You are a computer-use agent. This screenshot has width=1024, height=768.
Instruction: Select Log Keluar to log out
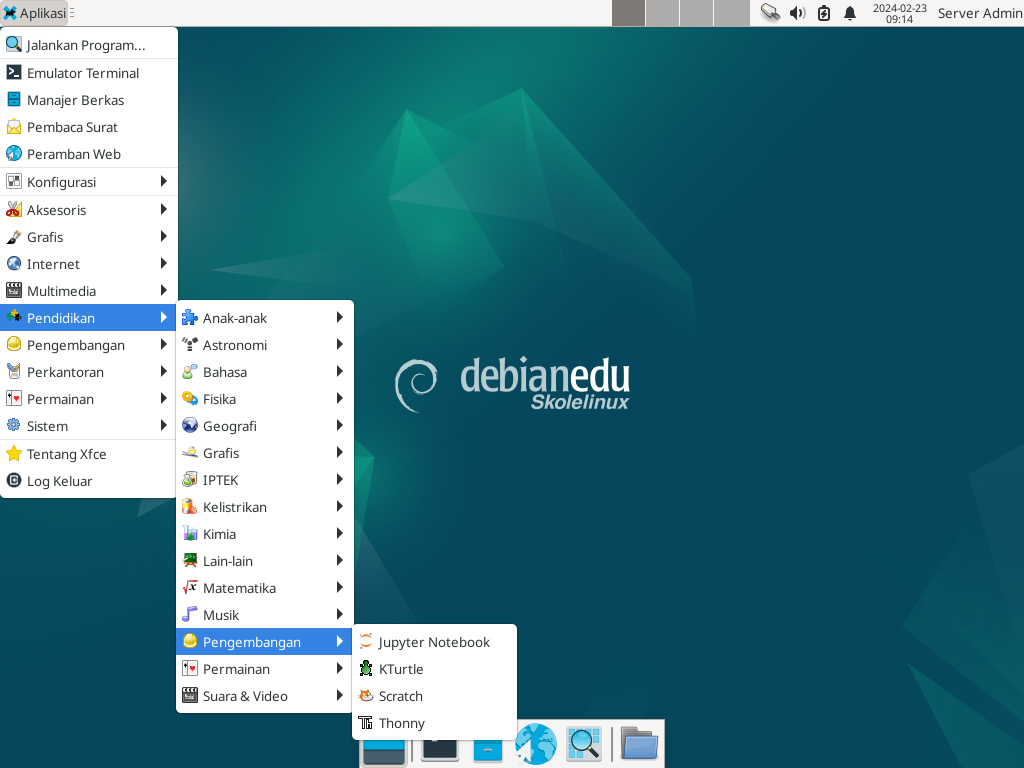pyautogui.click(x=89, y=481)
